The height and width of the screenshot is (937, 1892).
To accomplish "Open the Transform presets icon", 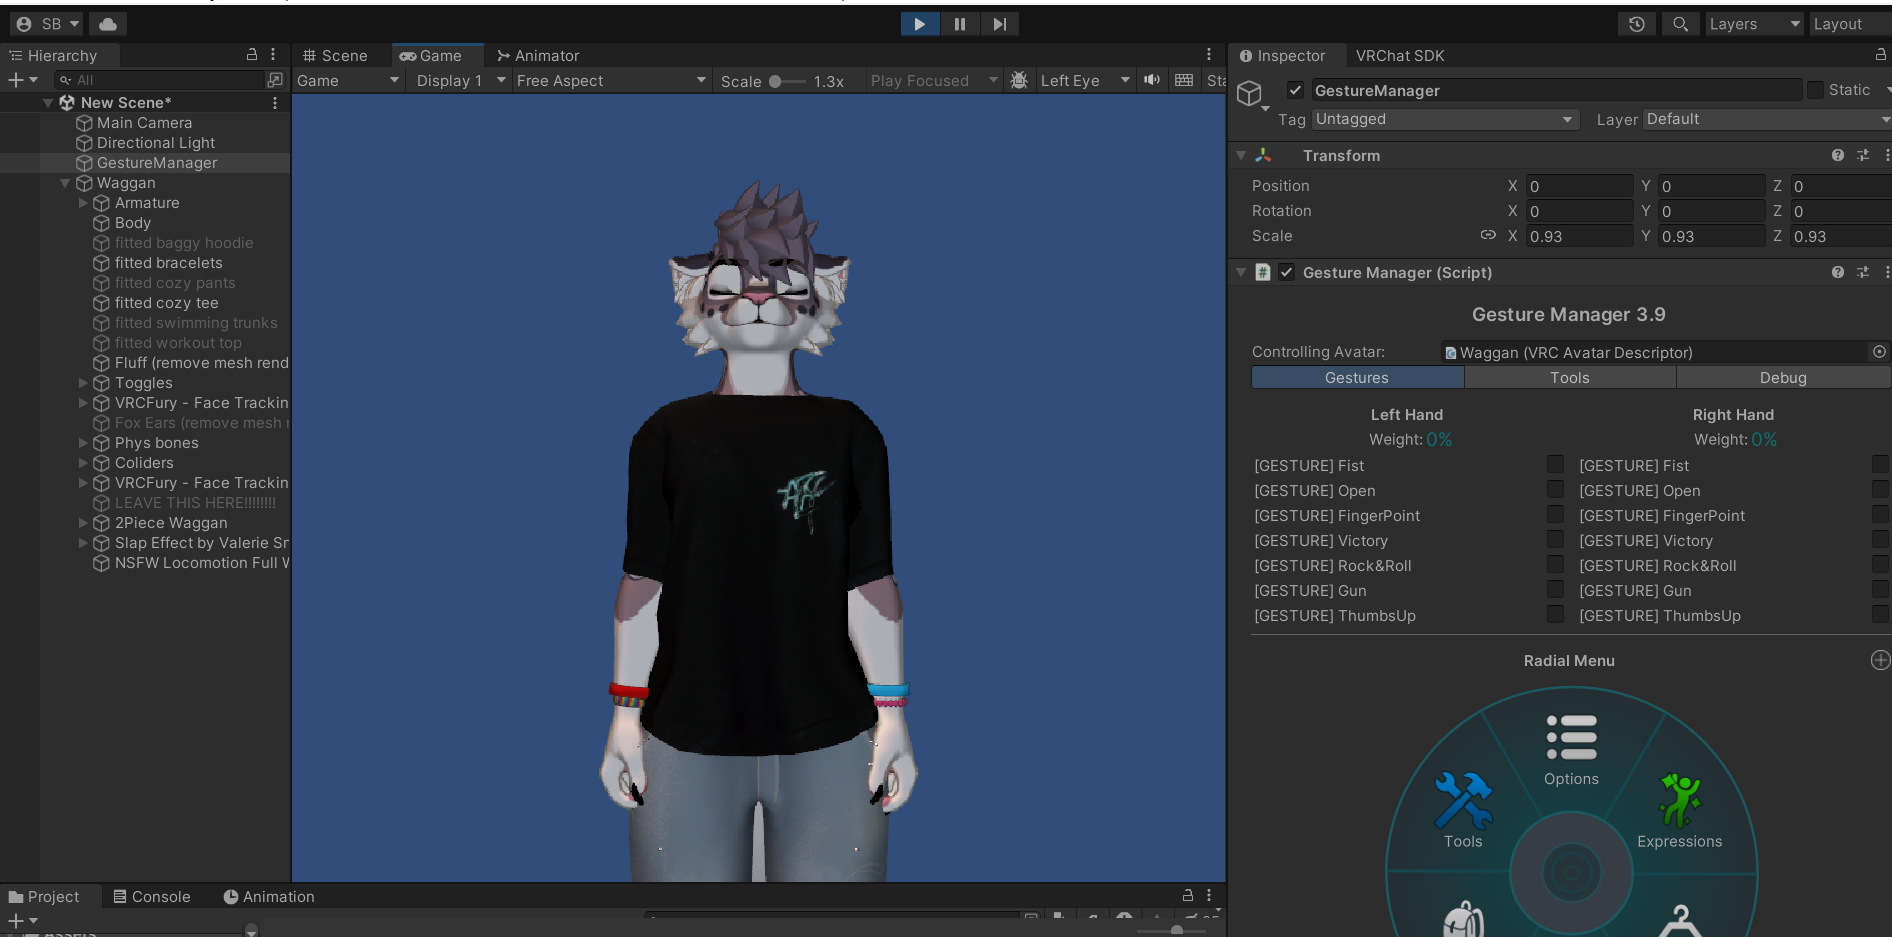I will coord(1863,155).
